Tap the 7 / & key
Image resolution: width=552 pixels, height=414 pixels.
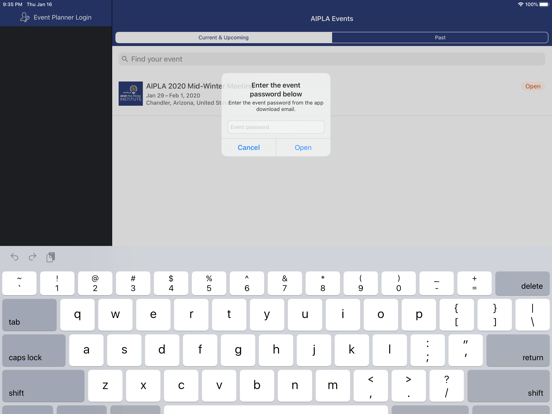coord(285,283)
